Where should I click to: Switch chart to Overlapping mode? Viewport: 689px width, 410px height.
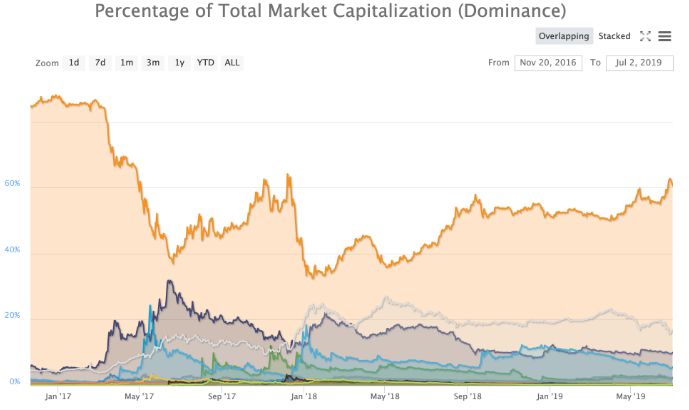[x=564, y=36]
